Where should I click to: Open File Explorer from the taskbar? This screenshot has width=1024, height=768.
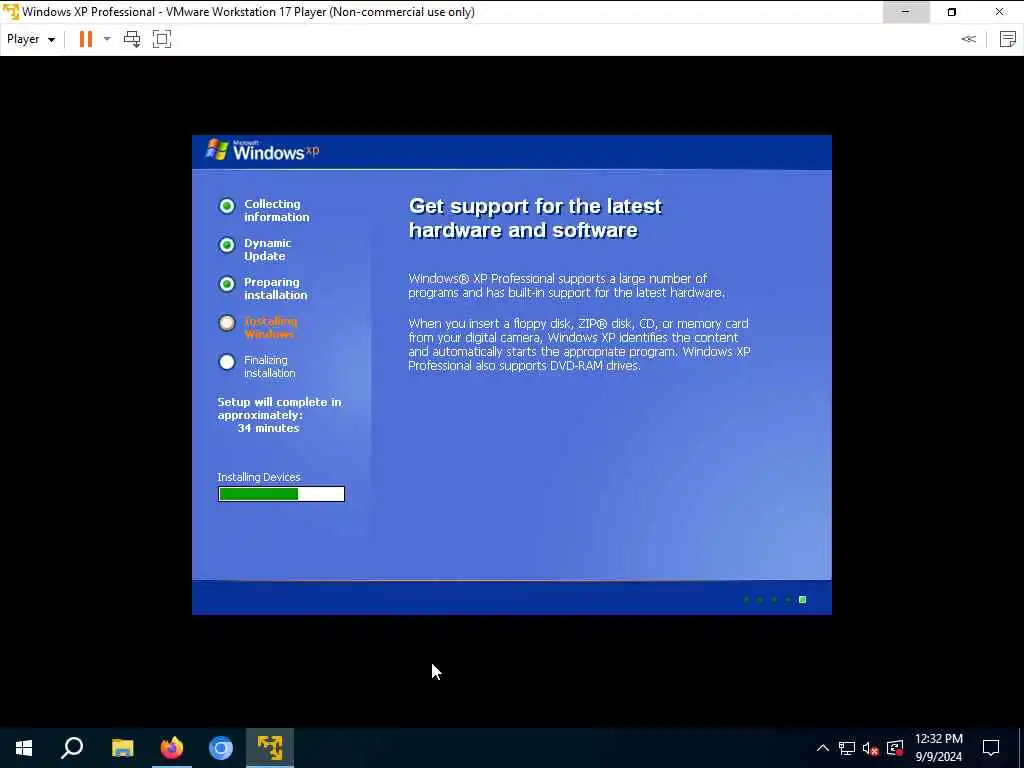(x=123, y=748)
